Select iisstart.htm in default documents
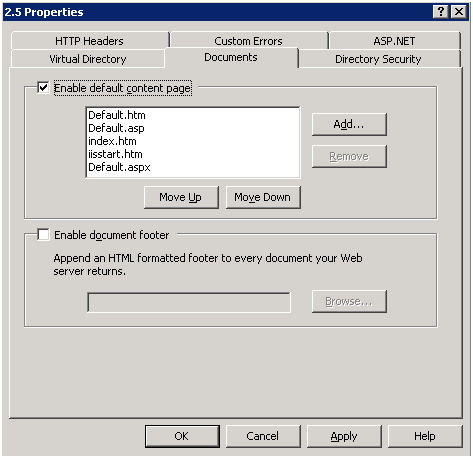This screenshot has width=473, height=458. (x=115, y=154)
